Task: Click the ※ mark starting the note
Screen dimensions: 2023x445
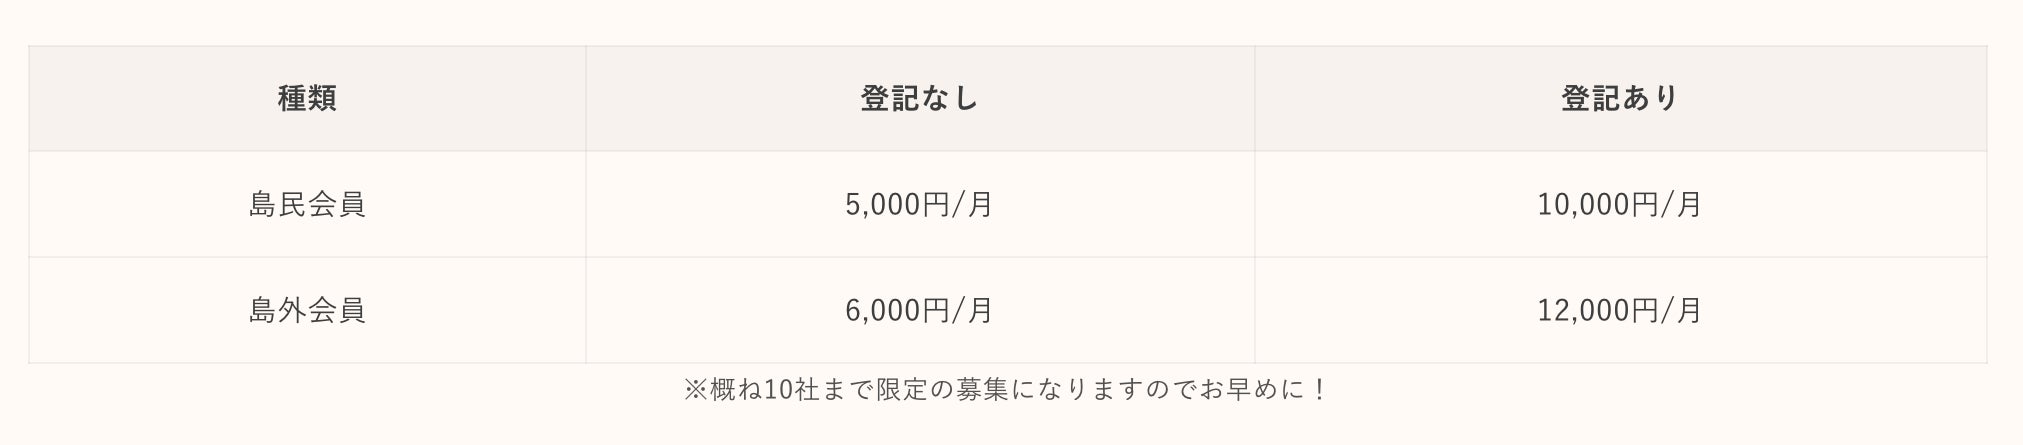Action: pos(695,389)
